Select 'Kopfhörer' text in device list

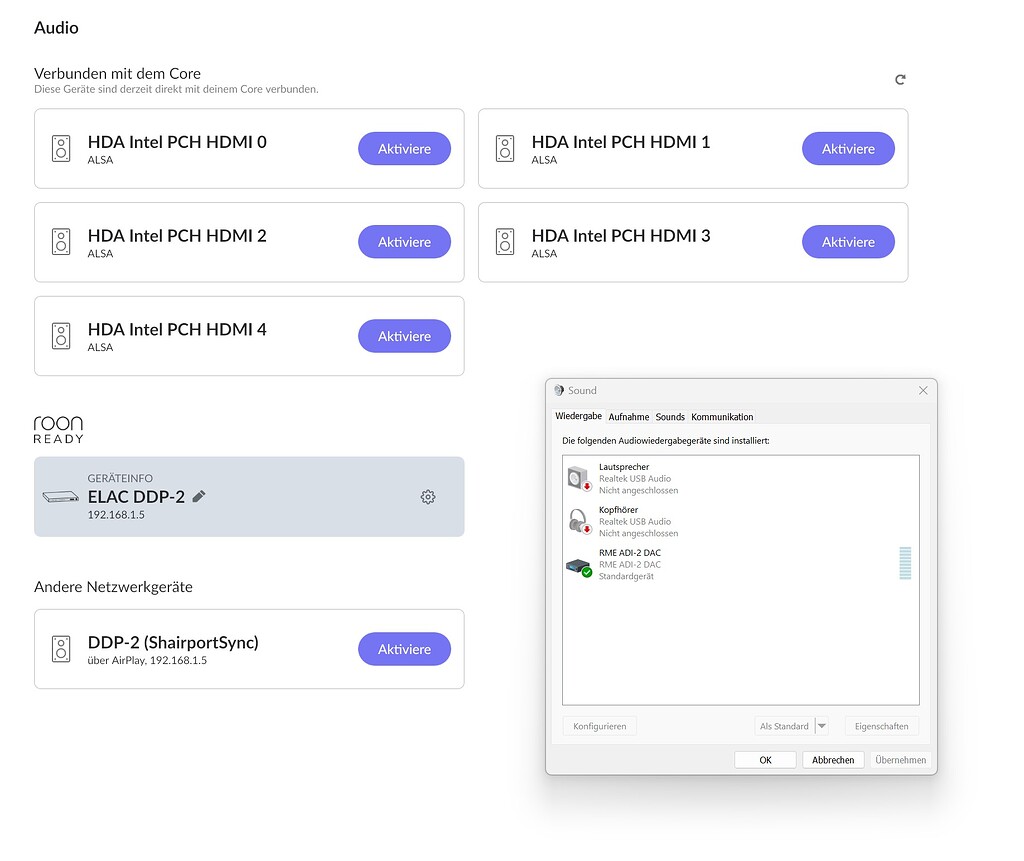618,510
